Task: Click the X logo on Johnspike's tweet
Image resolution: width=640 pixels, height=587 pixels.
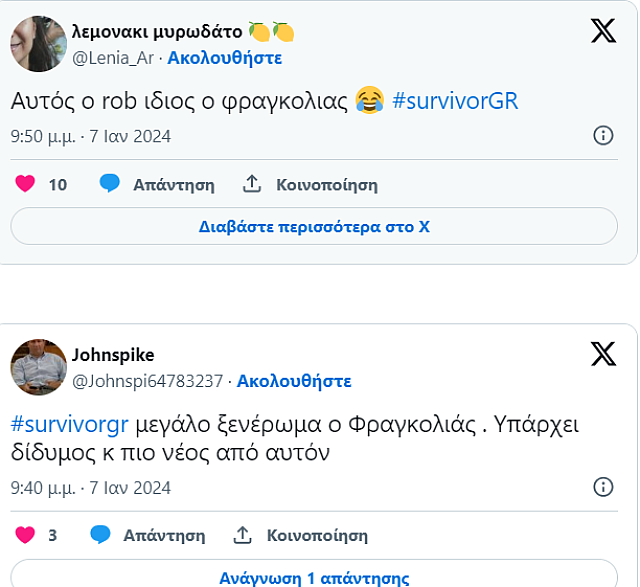Action: tap(603, 354)
